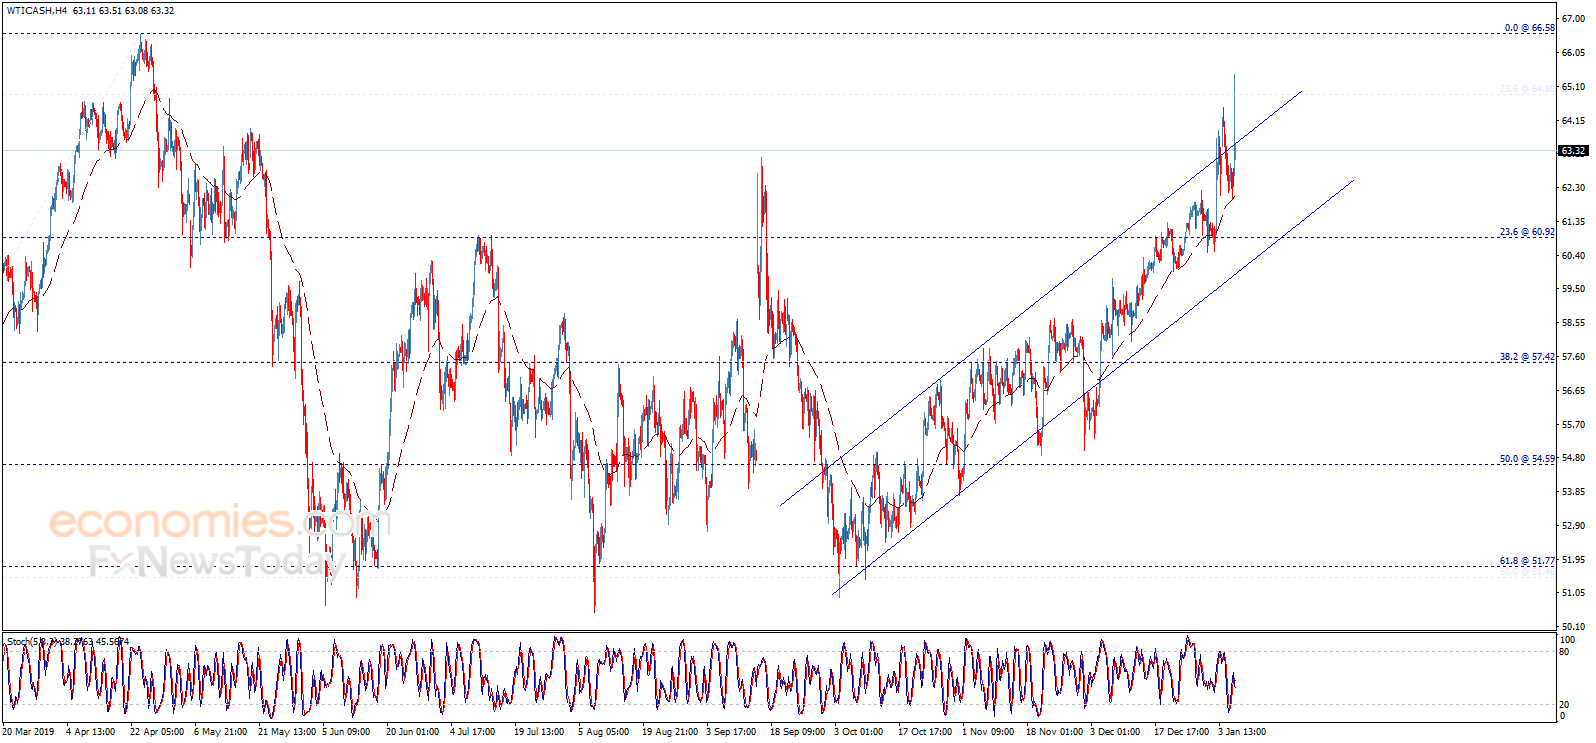Click the current price marker 63.32
1596x743 pixels.
click(x=1573, y=151)
